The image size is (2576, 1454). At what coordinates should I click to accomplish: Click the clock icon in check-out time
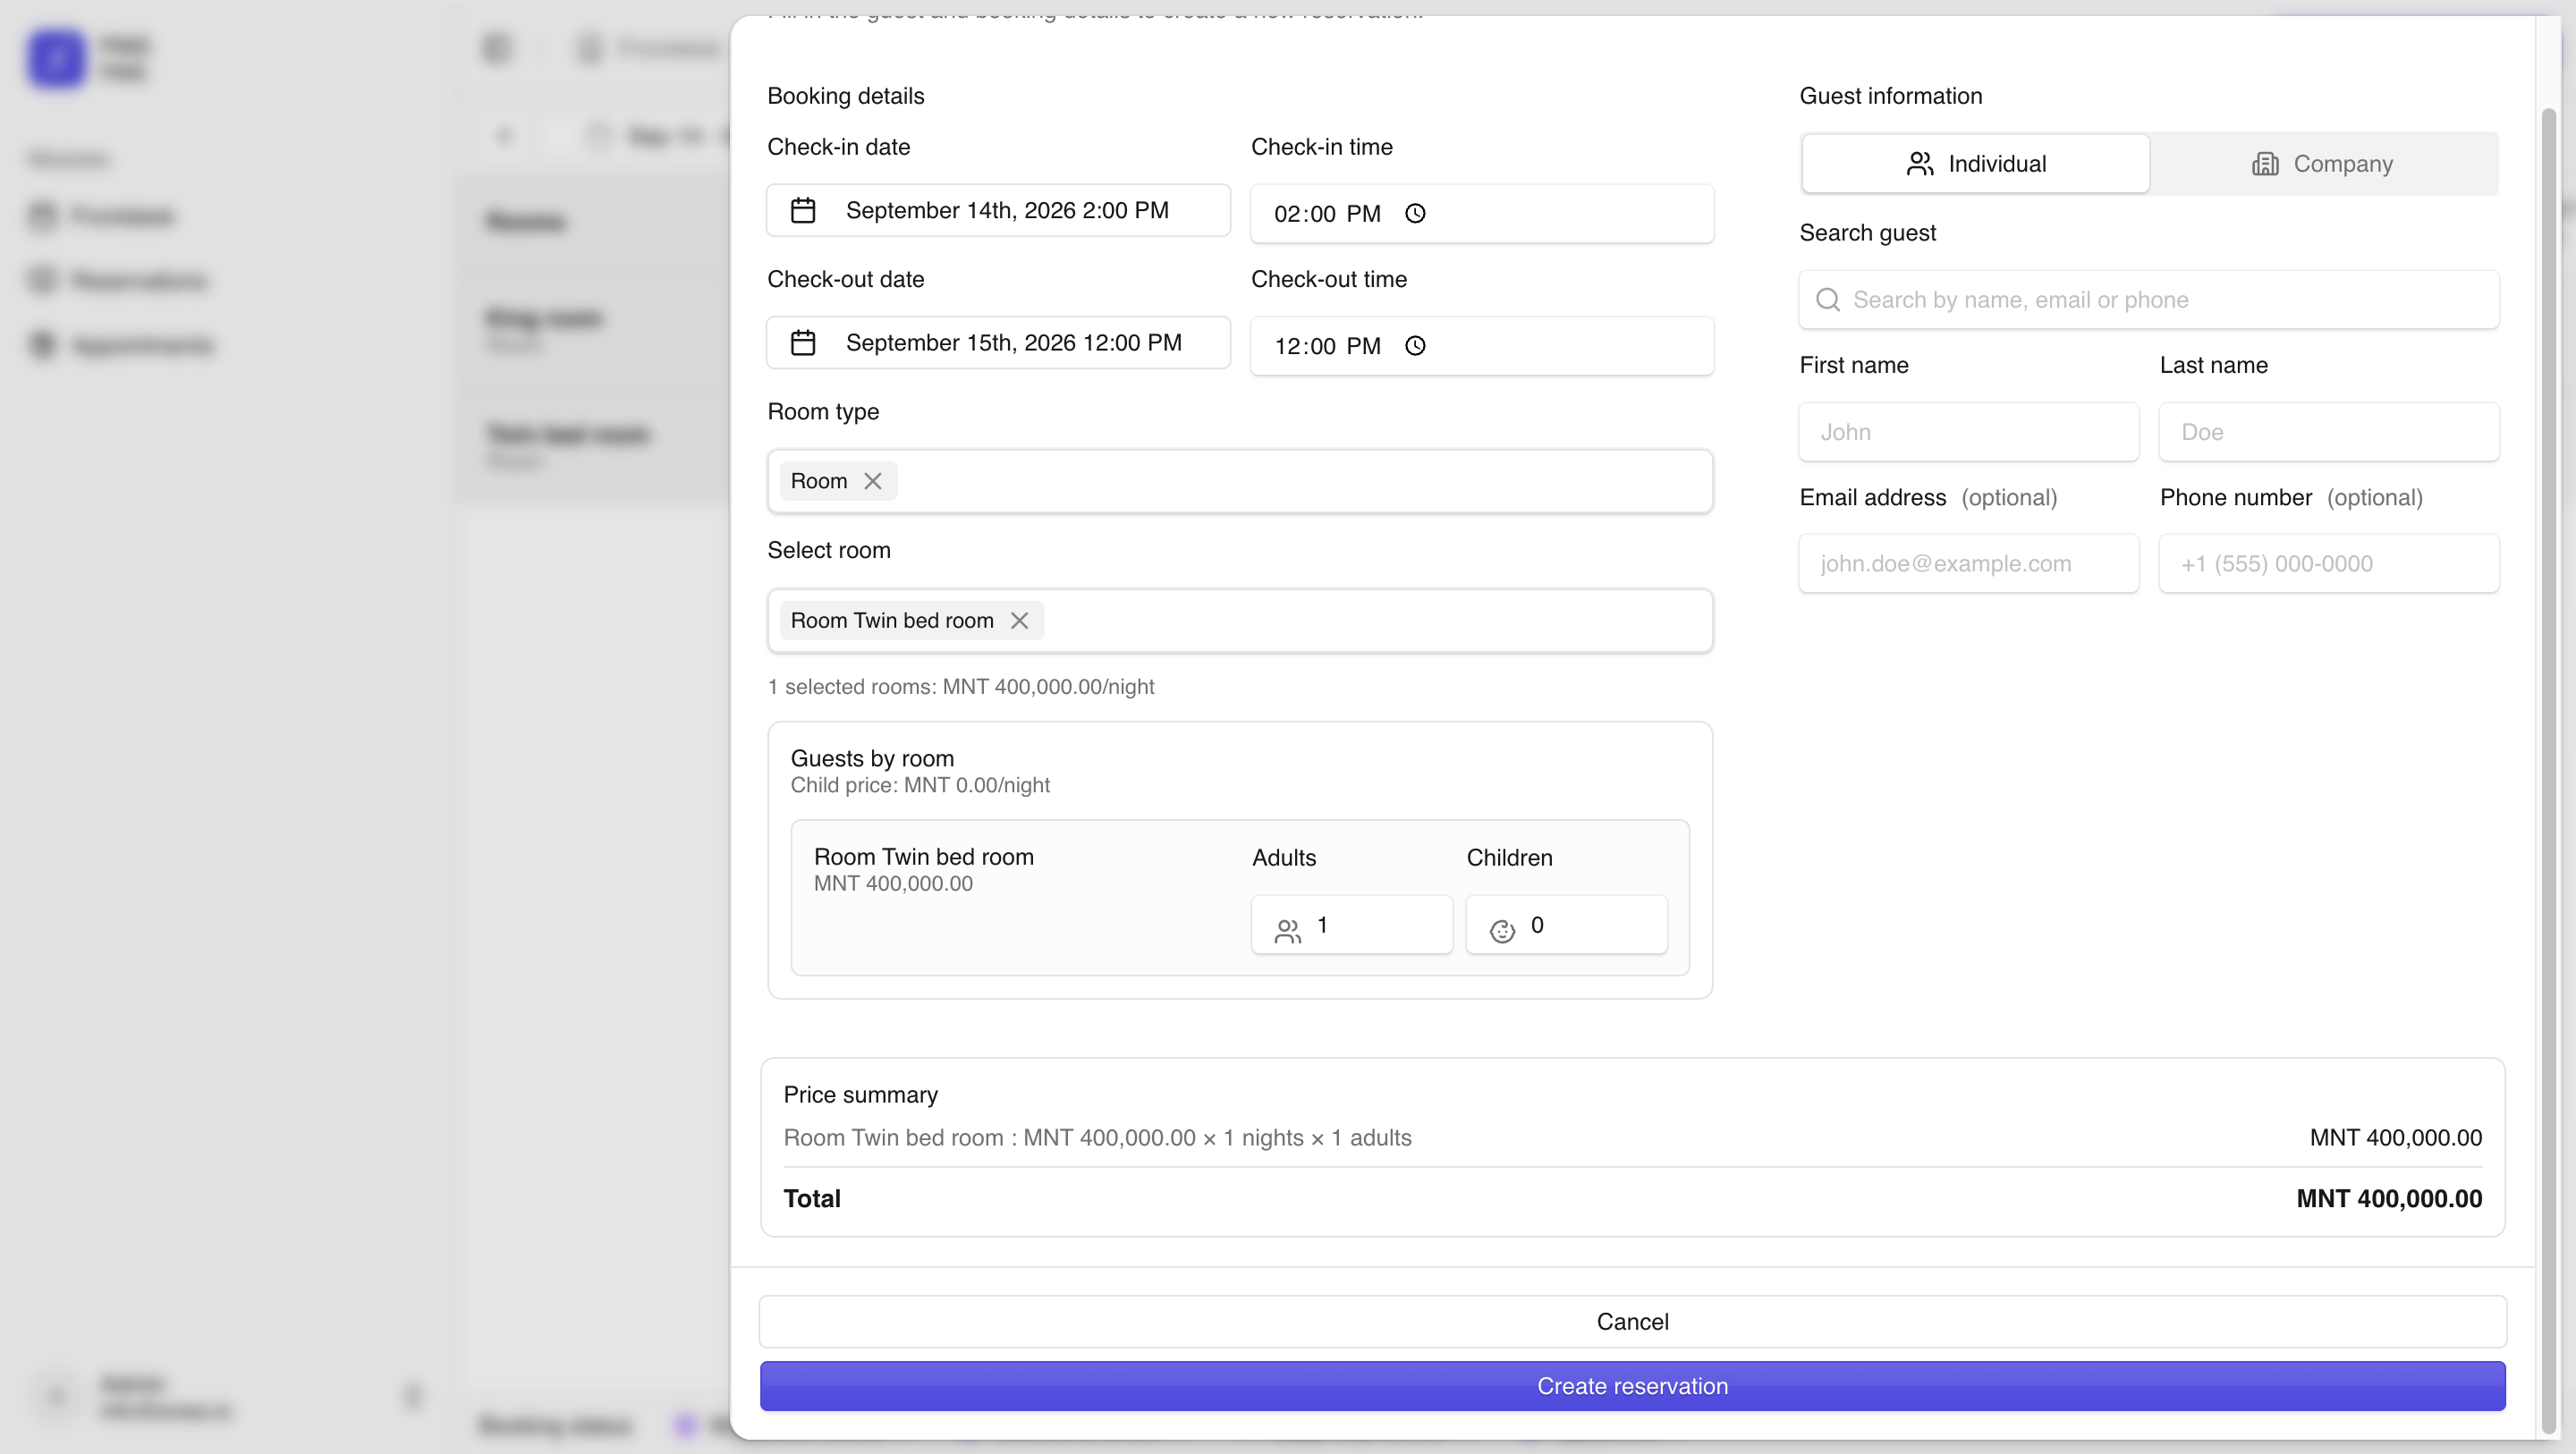pos(1415,345)
